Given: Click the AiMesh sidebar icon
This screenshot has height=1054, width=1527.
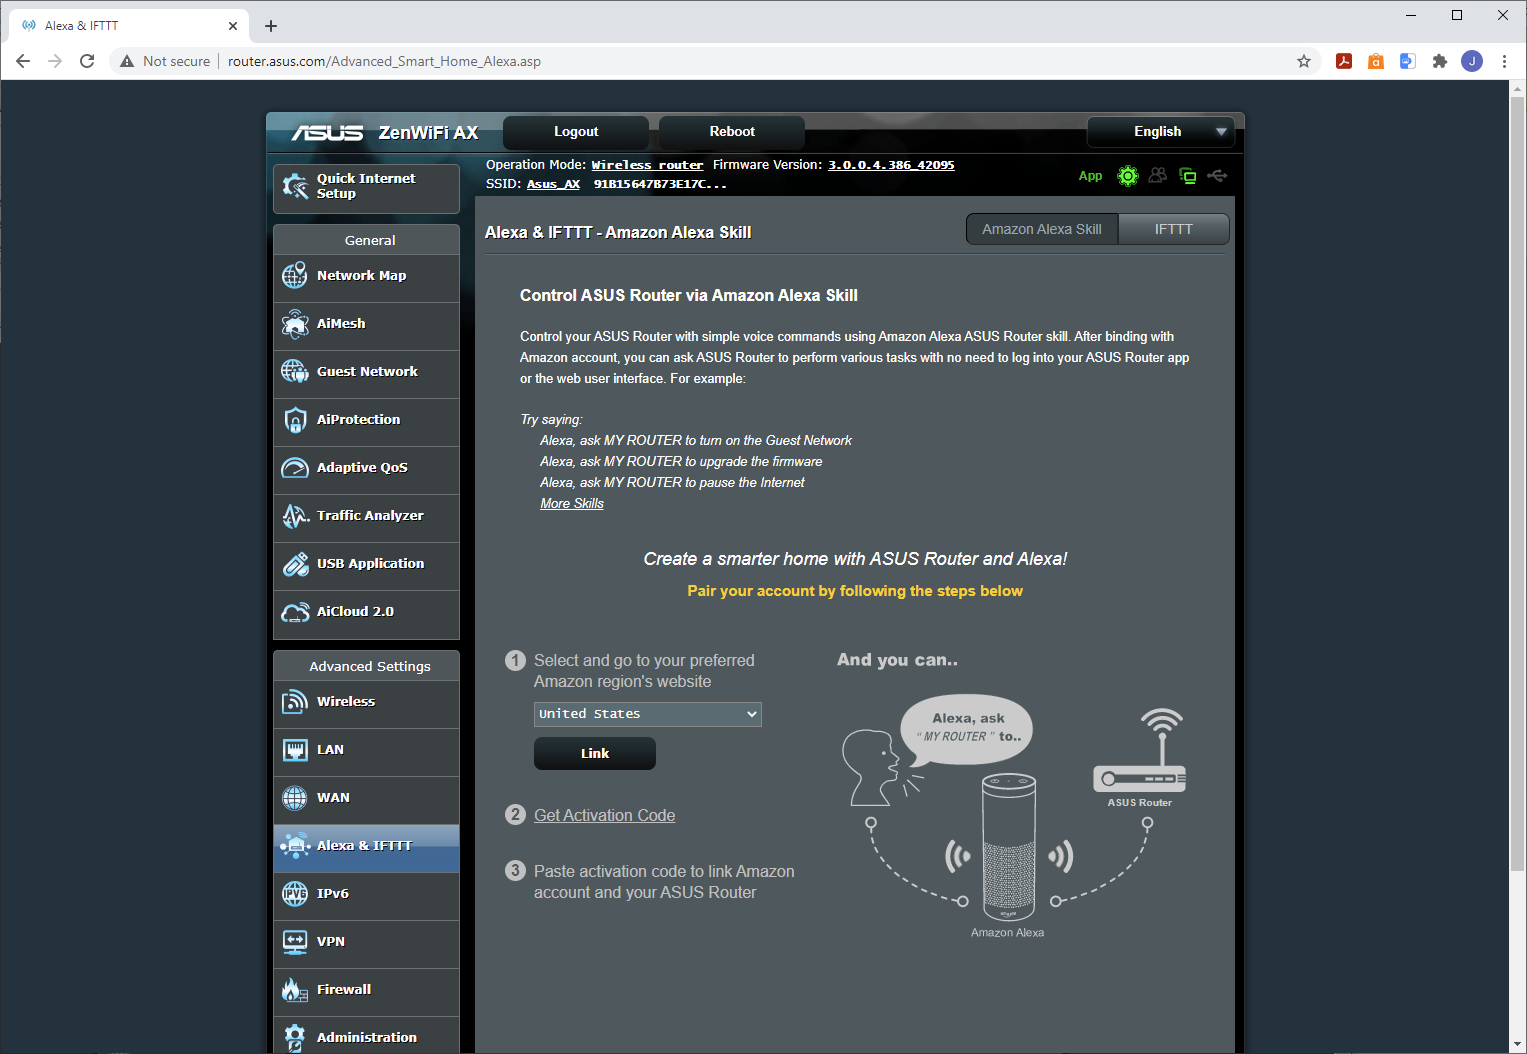Looking at the screenshot, I should click(295, 323).
